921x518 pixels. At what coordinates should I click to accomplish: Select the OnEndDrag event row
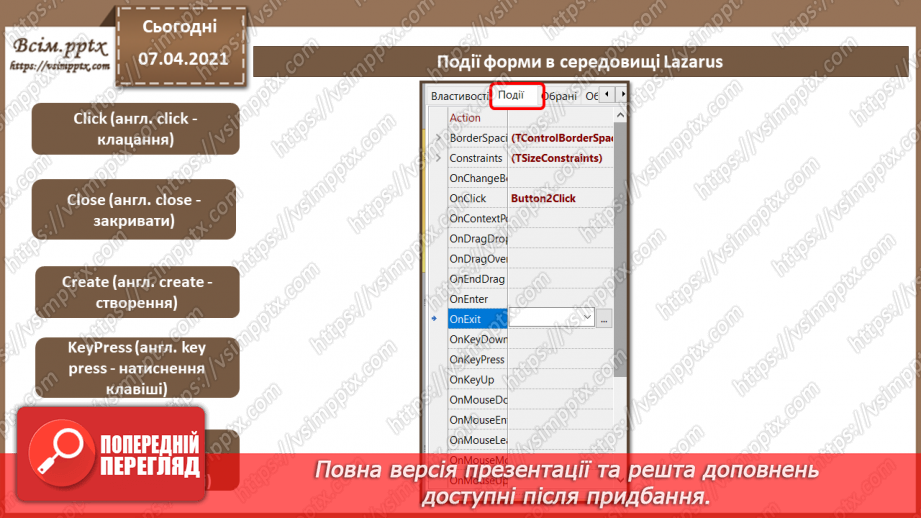click(530, 279)
